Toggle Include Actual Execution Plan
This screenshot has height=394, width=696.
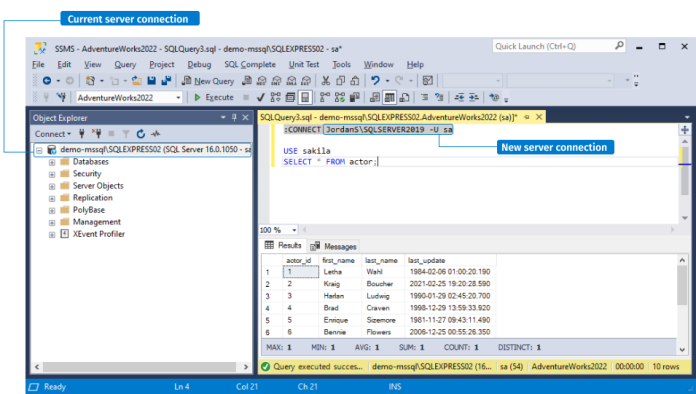(325, 97)
